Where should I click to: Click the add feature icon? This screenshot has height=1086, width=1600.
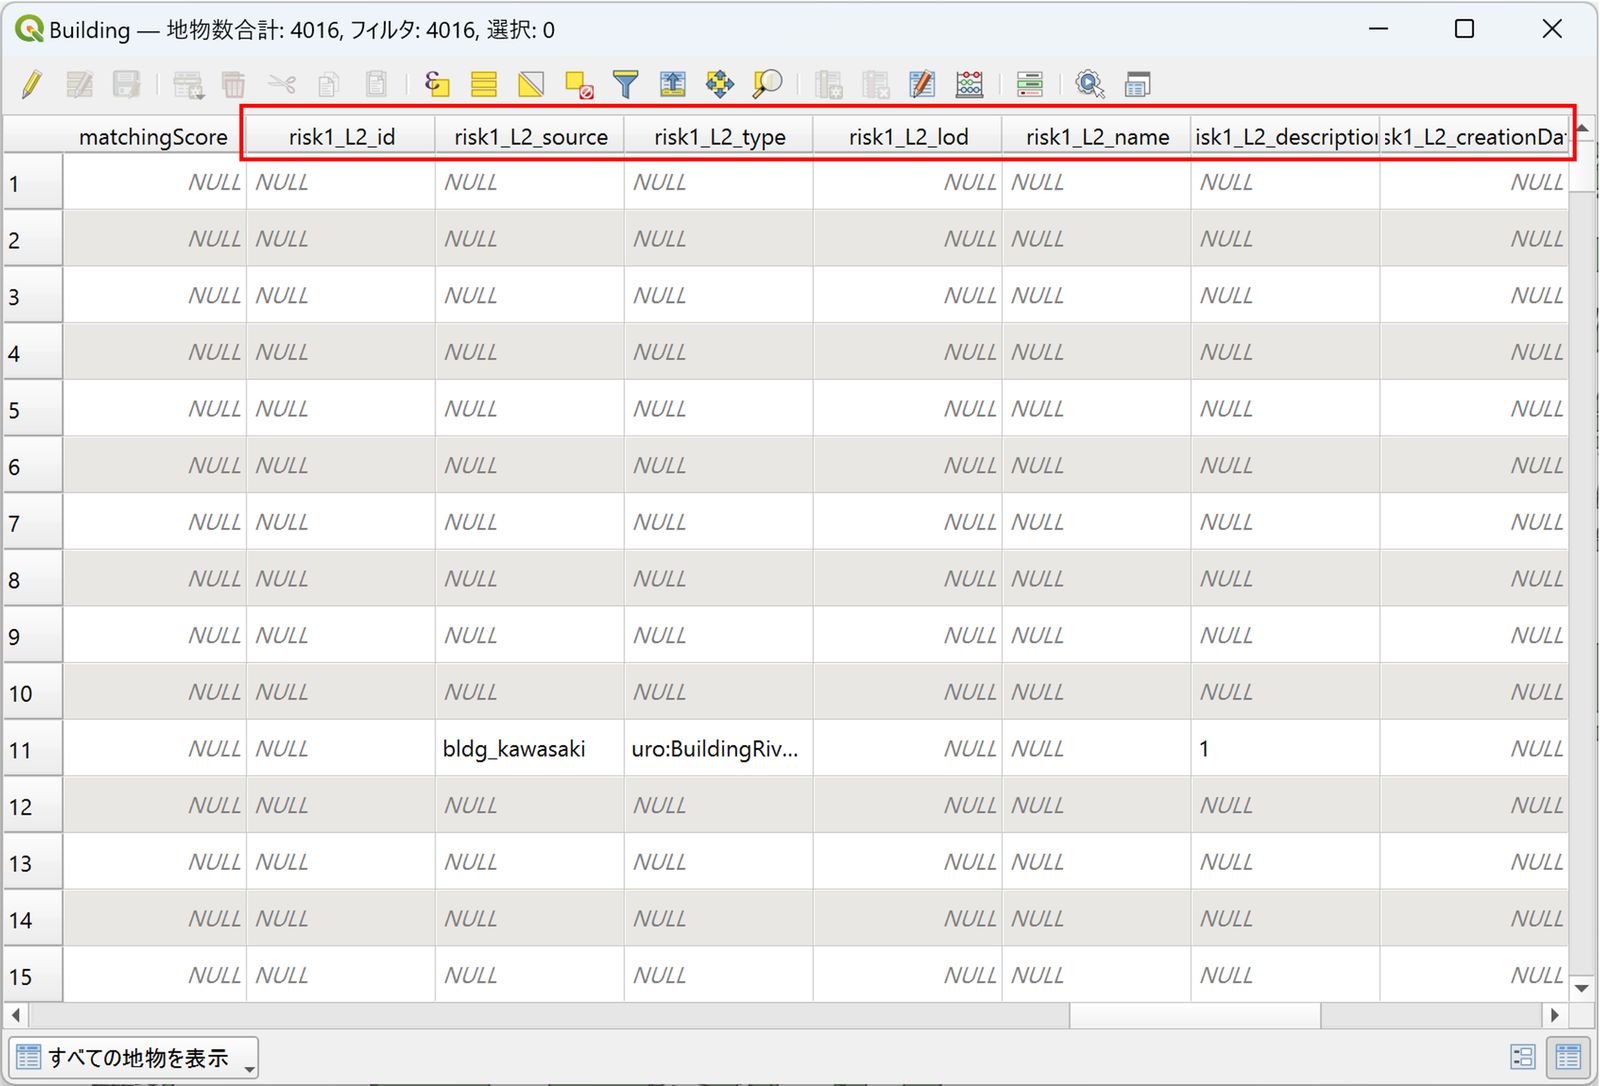188,84
